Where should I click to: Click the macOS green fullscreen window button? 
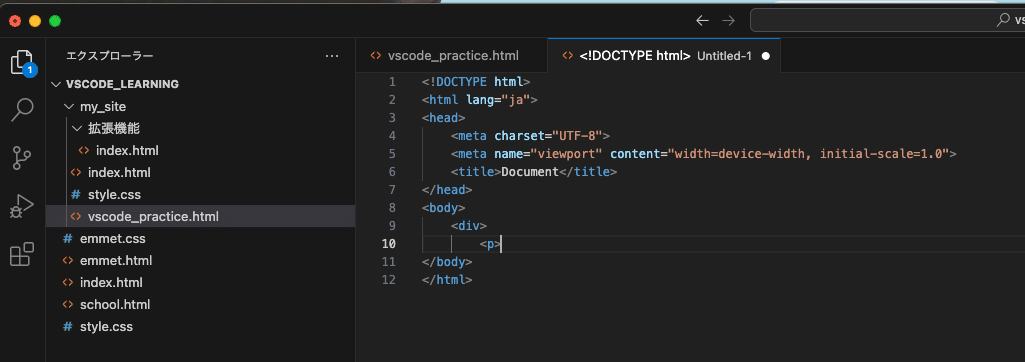pyautogui.click(x=55, y=21)
